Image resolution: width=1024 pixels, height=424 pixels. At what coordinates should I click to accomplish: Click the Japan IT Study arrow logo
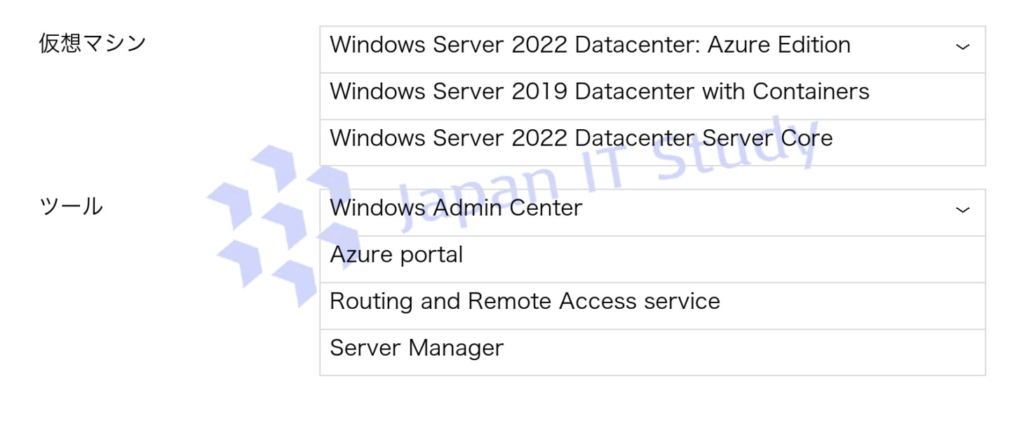point(275,222)
